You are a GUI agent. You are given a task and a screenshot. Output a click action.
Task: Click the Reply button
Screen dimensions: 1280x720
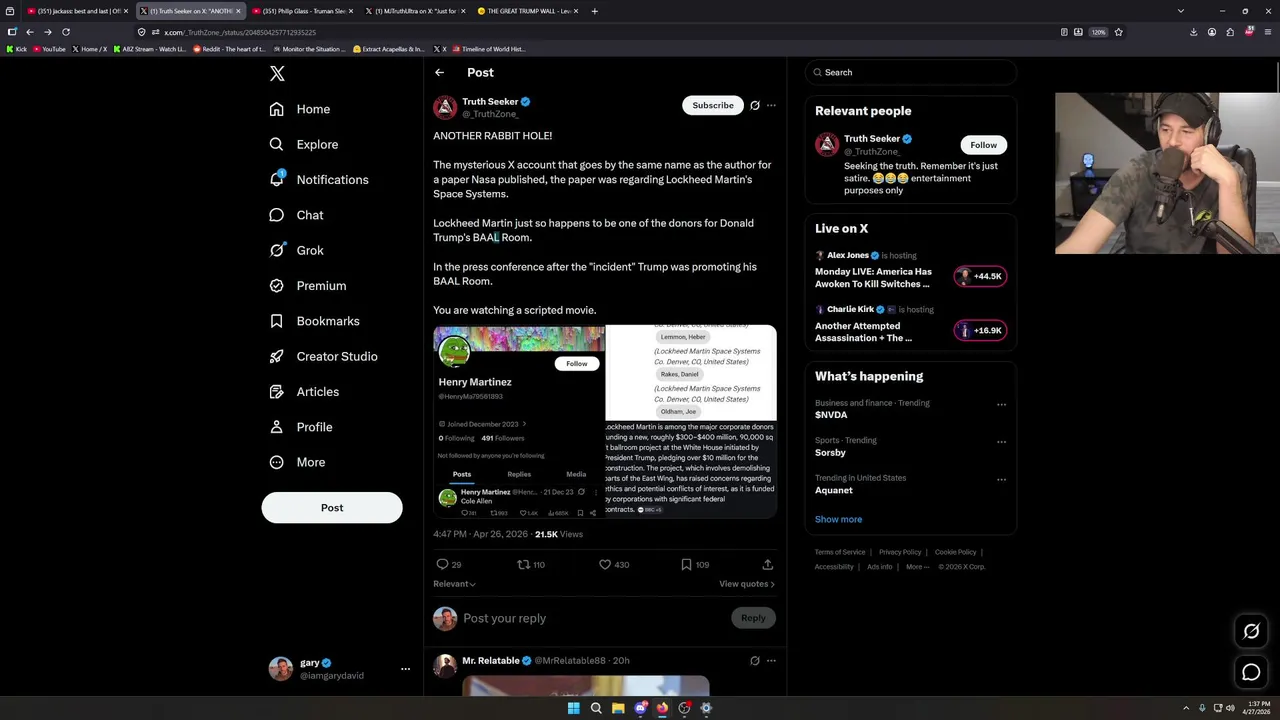pos(753,618)
